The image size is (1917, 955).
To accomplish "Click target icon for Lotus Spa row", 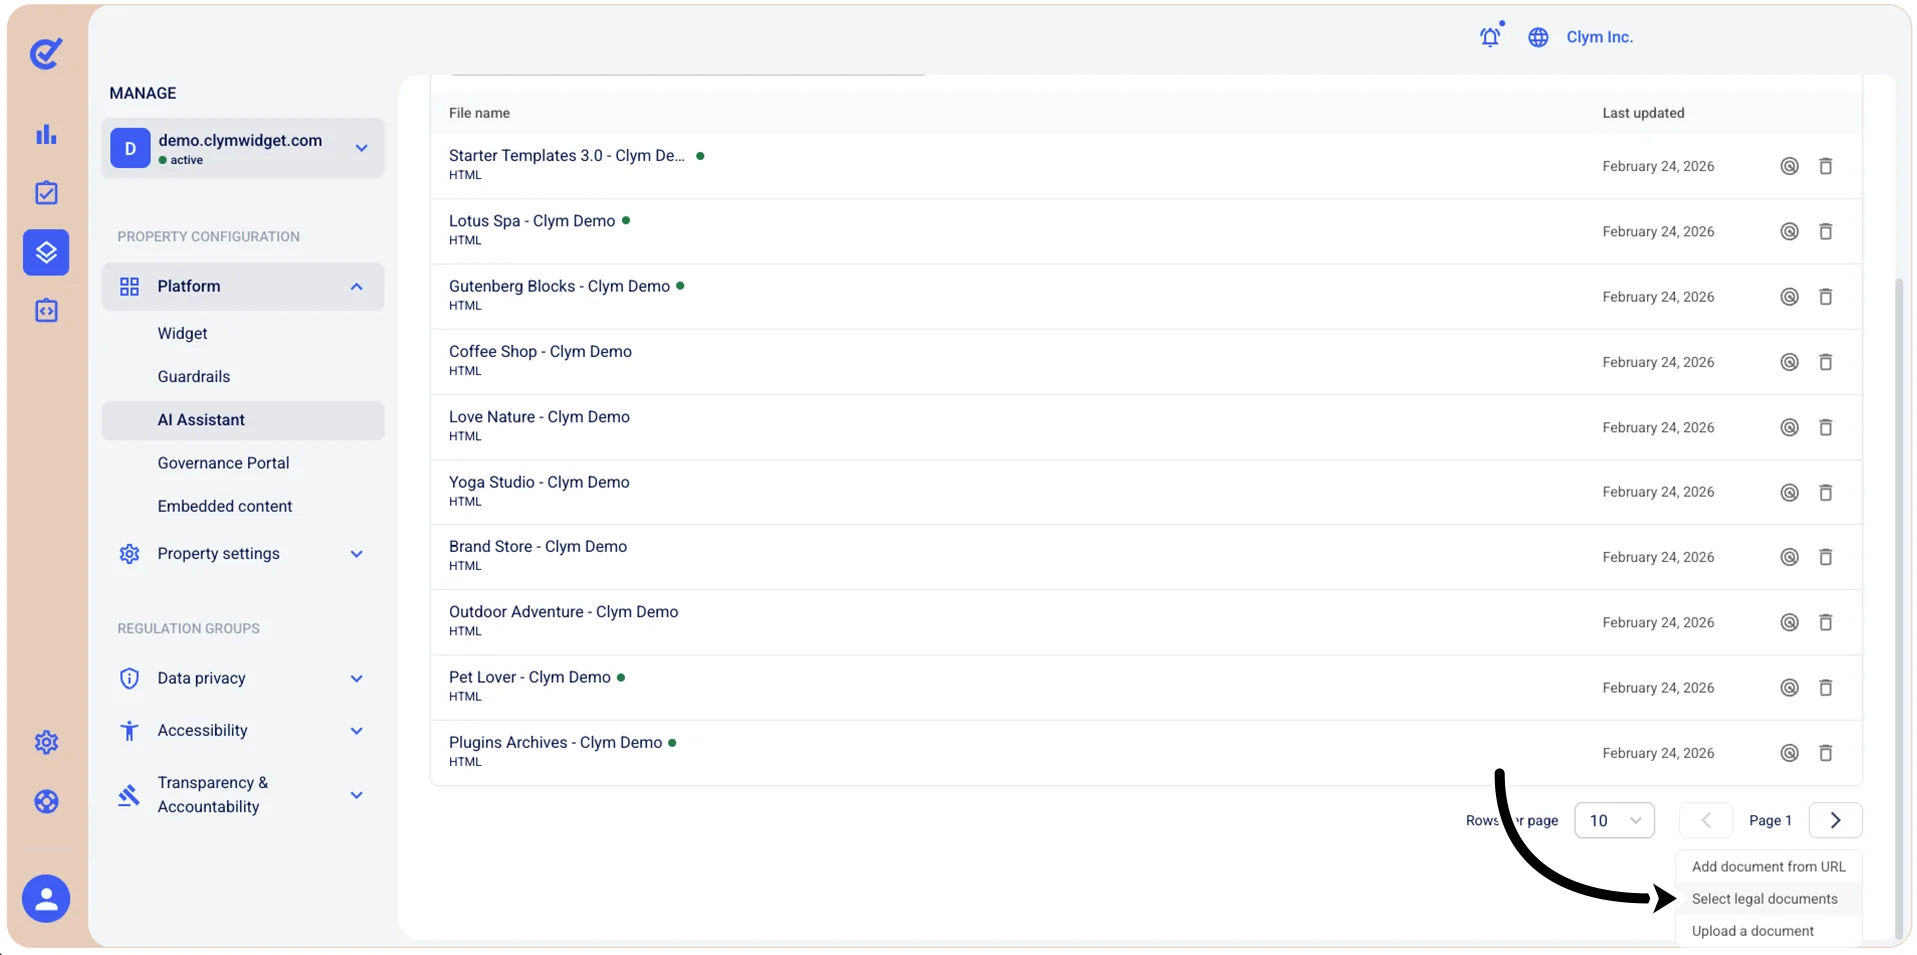I will (x=1789, y=231).
